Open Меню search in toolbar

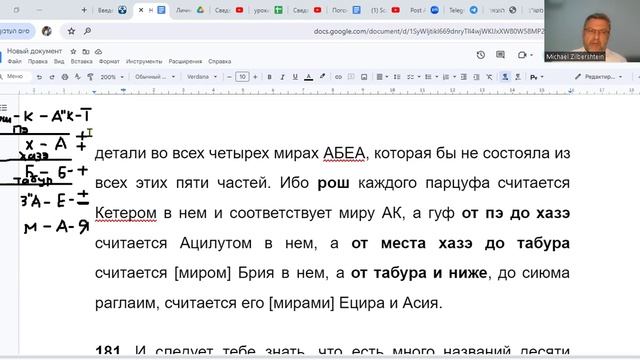(15, 76)
